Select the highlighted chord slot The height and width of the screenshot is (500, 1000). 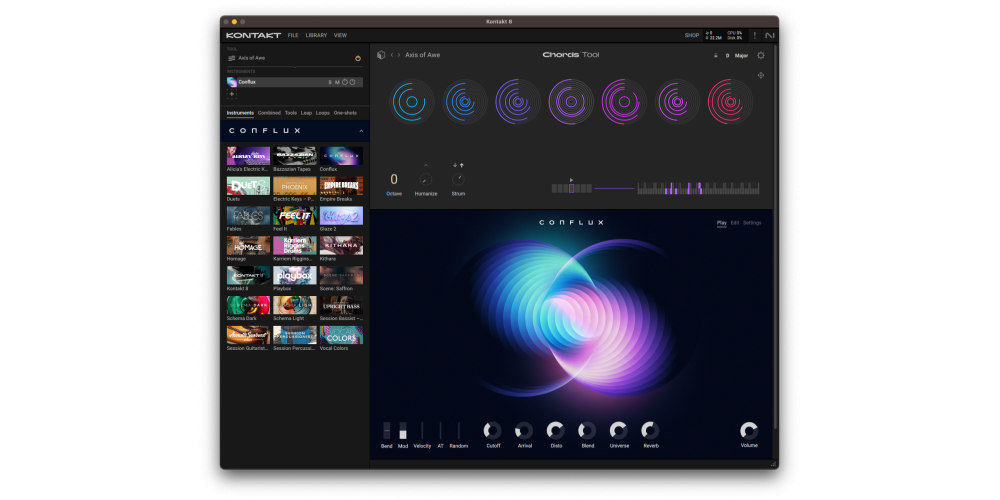pos(571,189)
